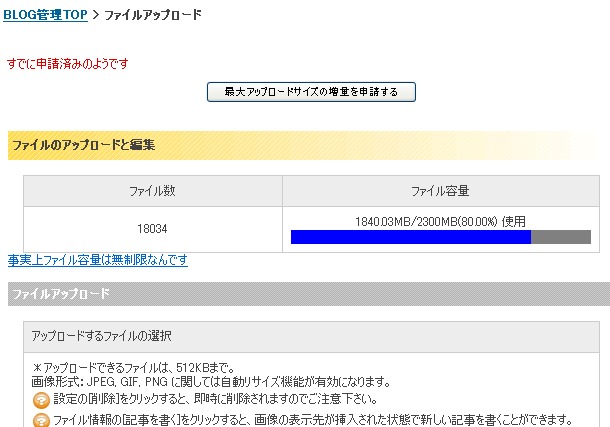
Task: Click the breadcrumb separator arrow
Action: pyautogui.click(x=95, y=15)
